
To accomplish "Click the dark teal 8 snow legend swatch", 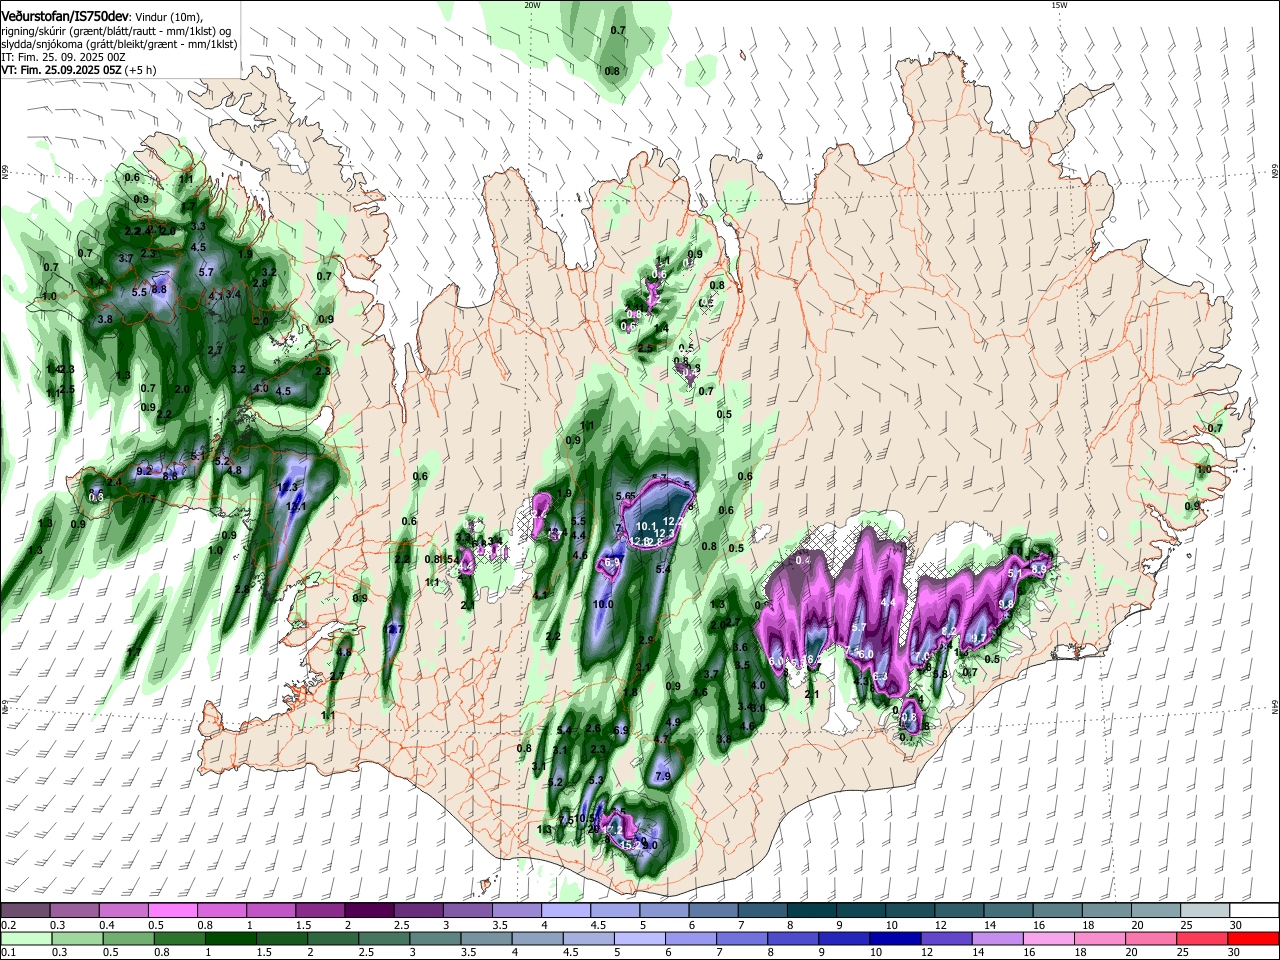I will point(811,911).
